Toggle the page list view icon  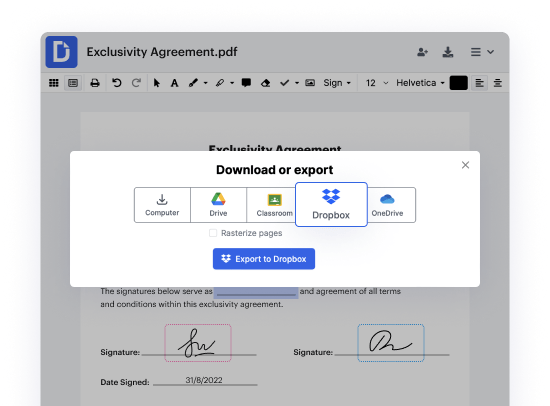tap(73, 83)
